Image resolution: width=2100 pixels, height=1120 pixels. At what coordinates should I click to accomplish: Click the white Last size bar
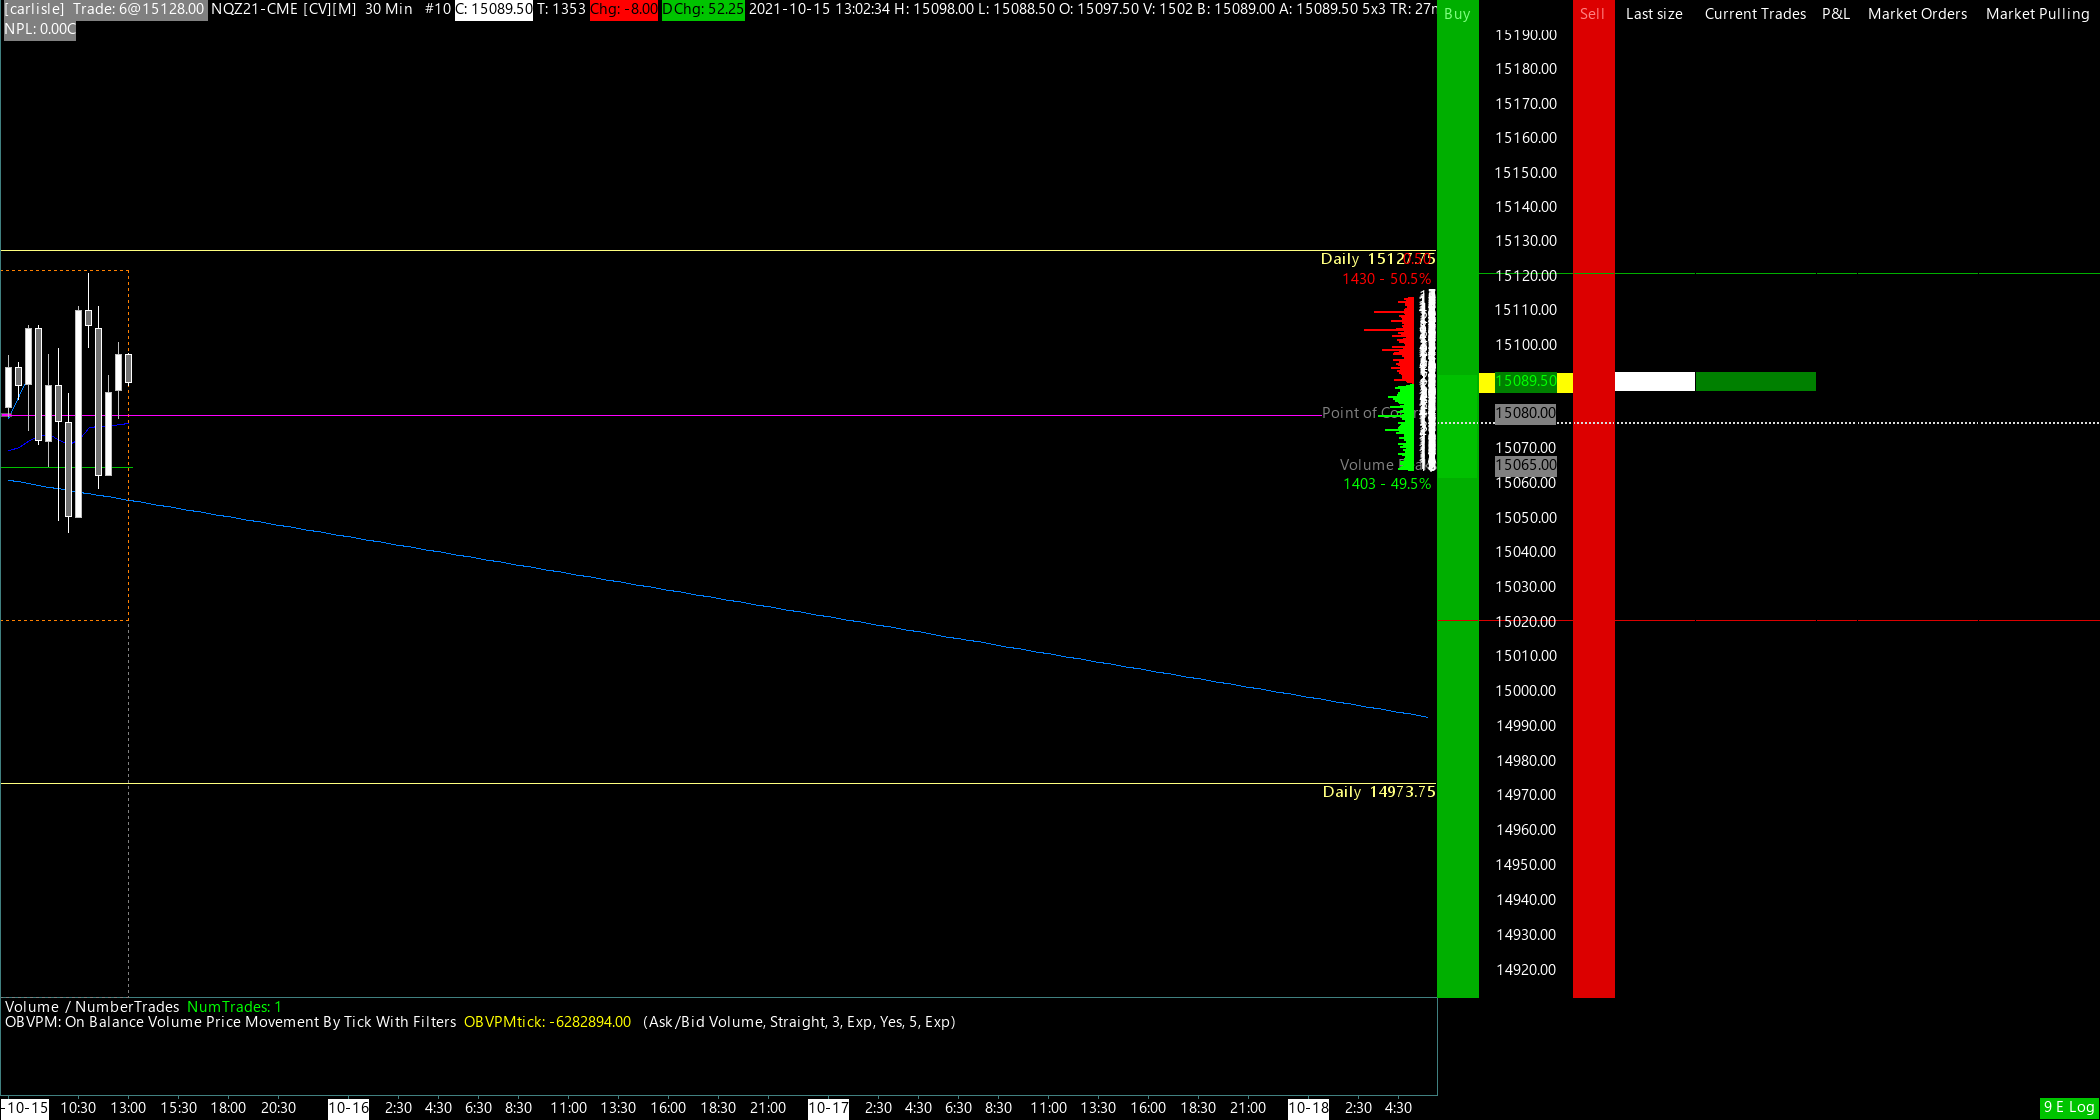(x=1654, y=381)
